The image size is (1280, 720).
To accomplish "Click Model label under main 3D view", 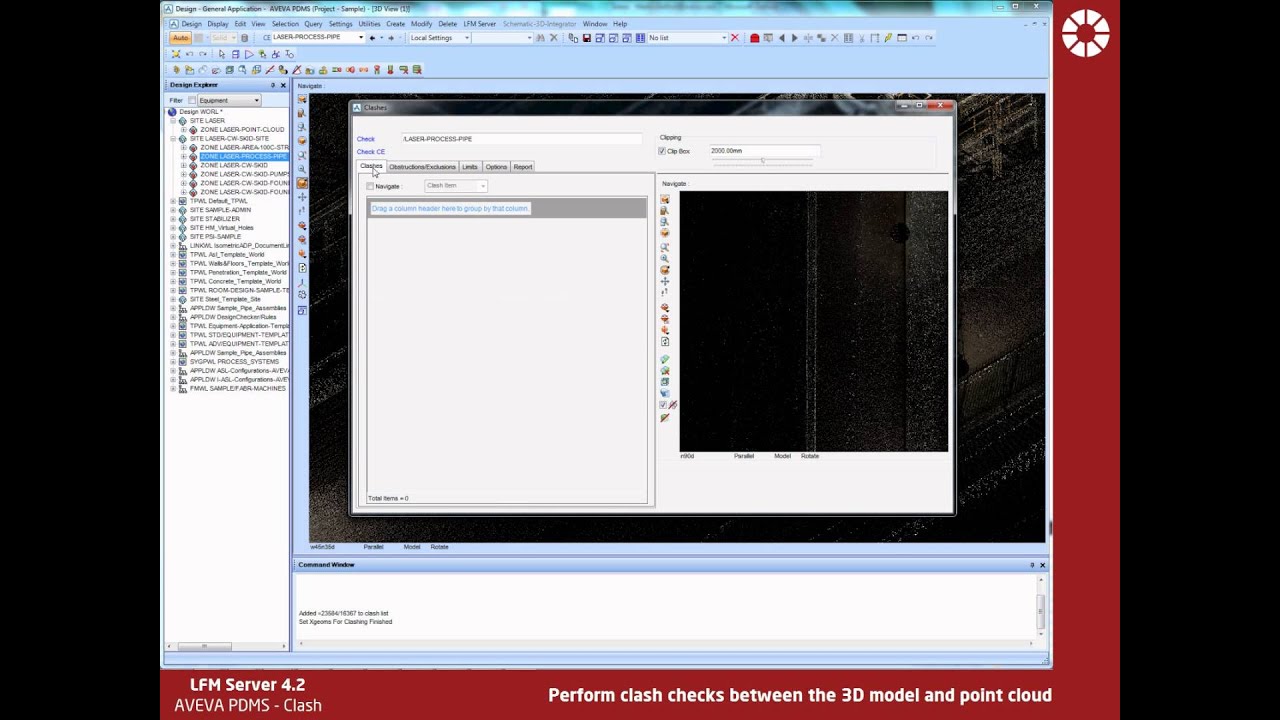I will [x=412, y=547].
